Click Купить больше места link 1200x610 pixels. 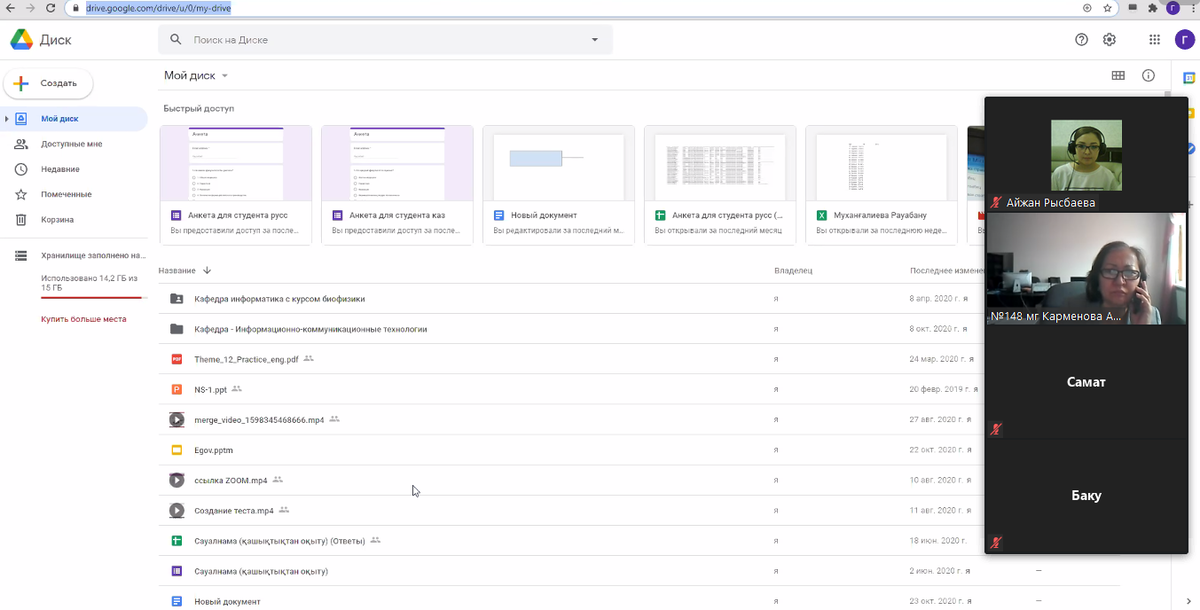[x=83, y=319]
